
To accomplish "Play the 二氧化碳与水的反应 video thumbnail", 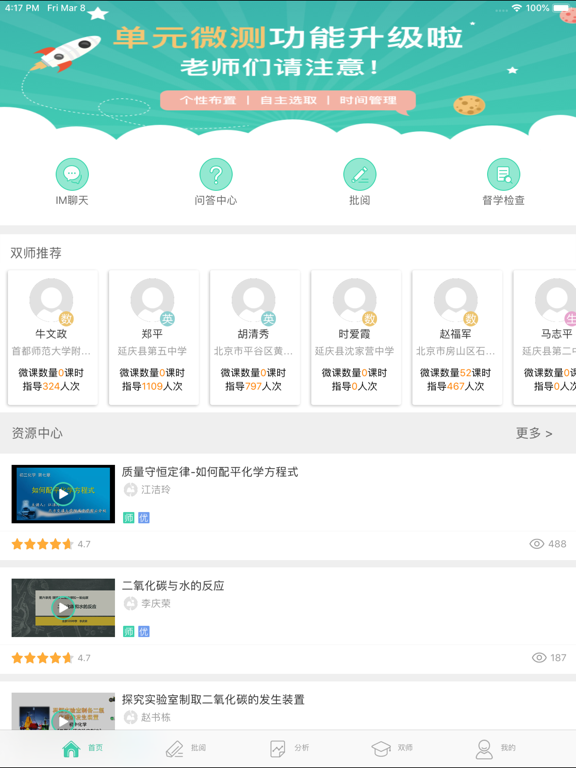I will click(x=63, y=608).
